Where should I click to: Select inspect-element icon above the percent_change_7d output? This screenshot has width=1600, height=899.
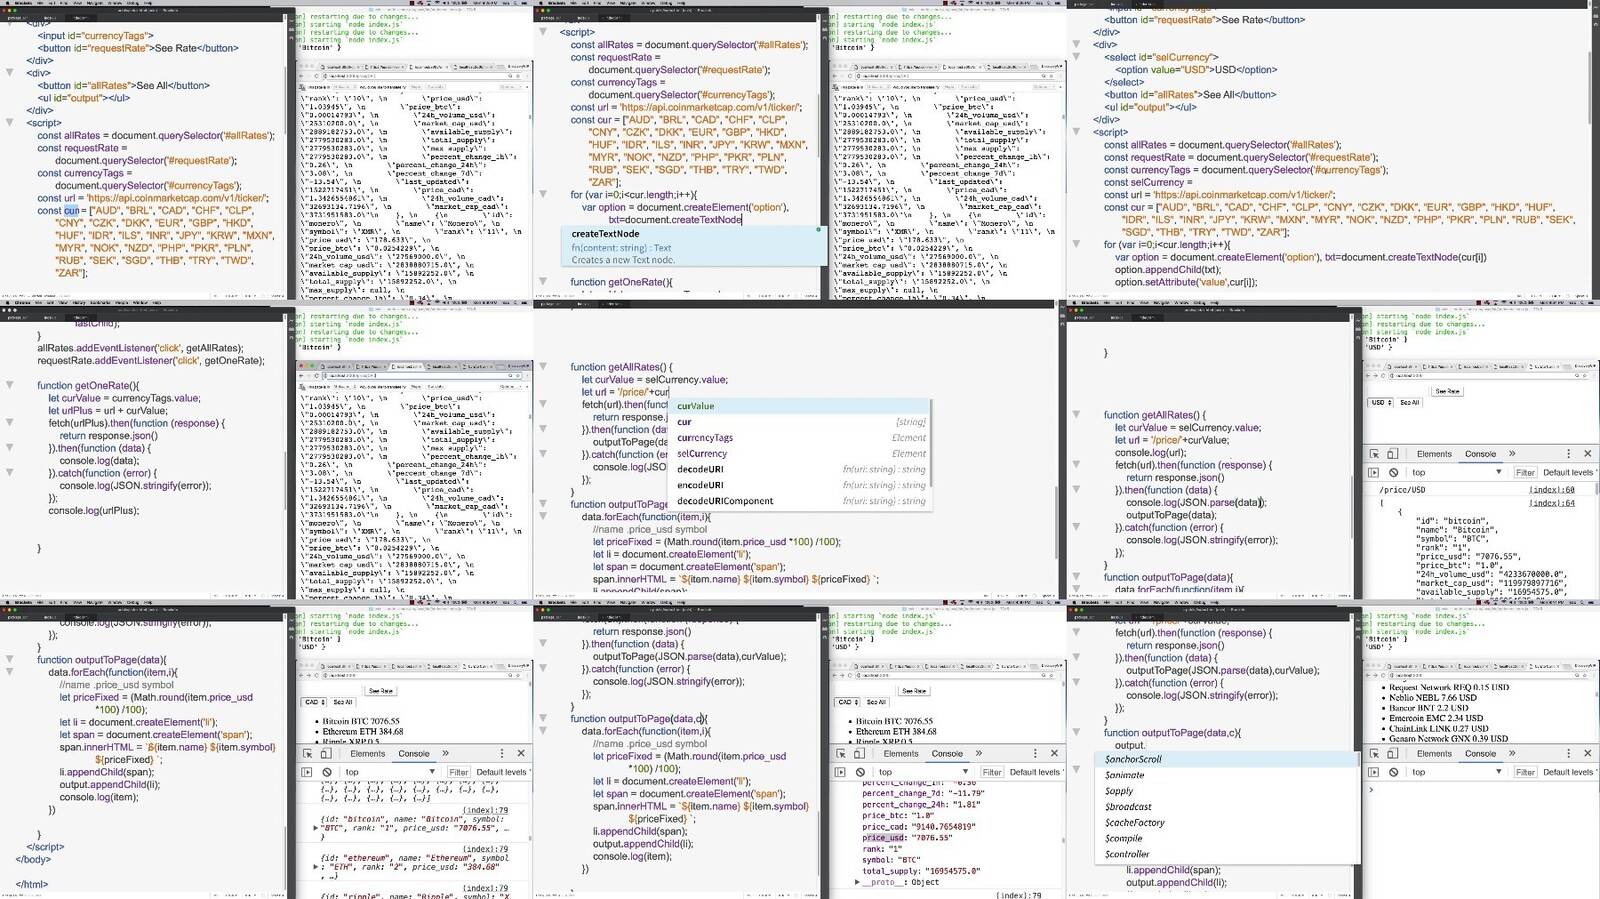pos(841,754)
